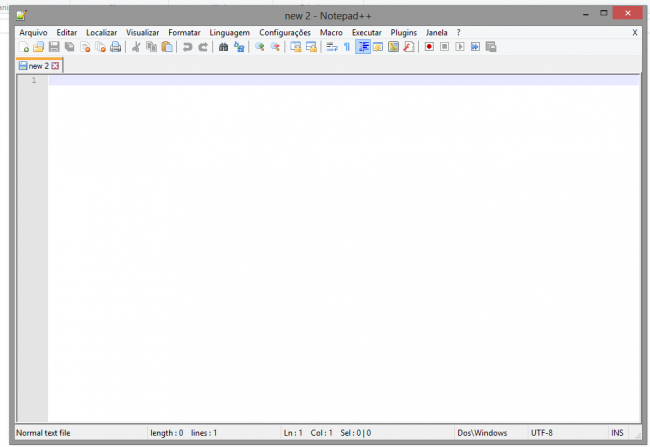650x447 pixels.
Task: Run macro multiple times icon
Action: tap(475, 47)
